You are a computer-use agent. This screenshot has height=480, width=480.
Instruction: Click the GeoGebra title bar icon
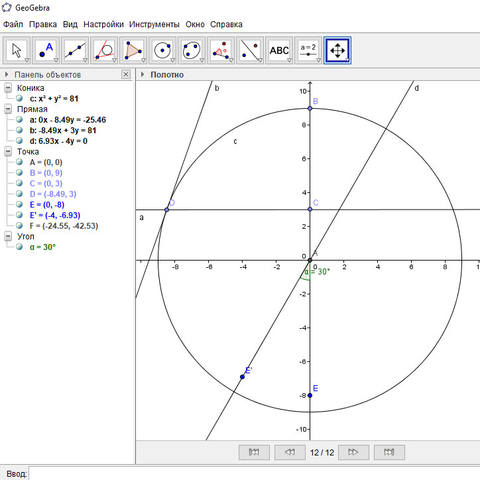pyautogui.click(x=7, y=7)
